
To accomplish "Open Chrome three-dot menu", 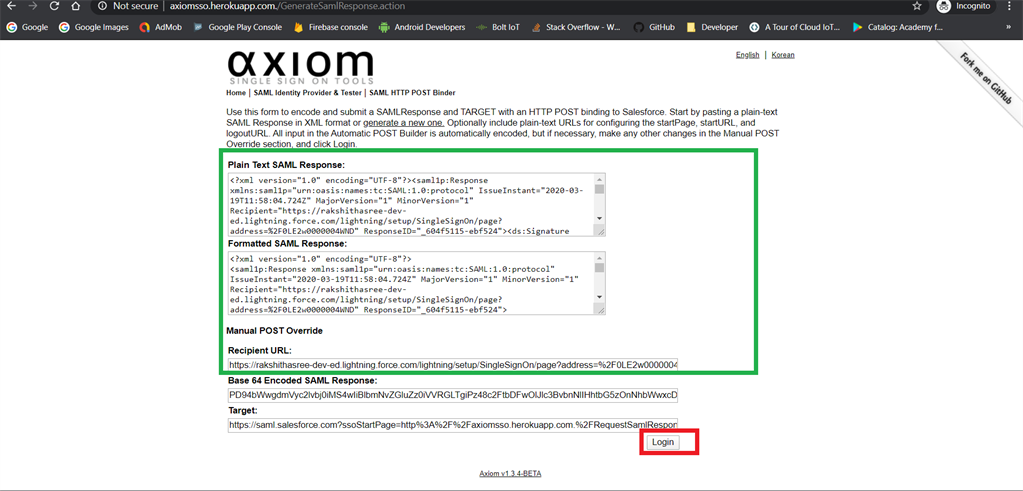I will pos(1009,6).
